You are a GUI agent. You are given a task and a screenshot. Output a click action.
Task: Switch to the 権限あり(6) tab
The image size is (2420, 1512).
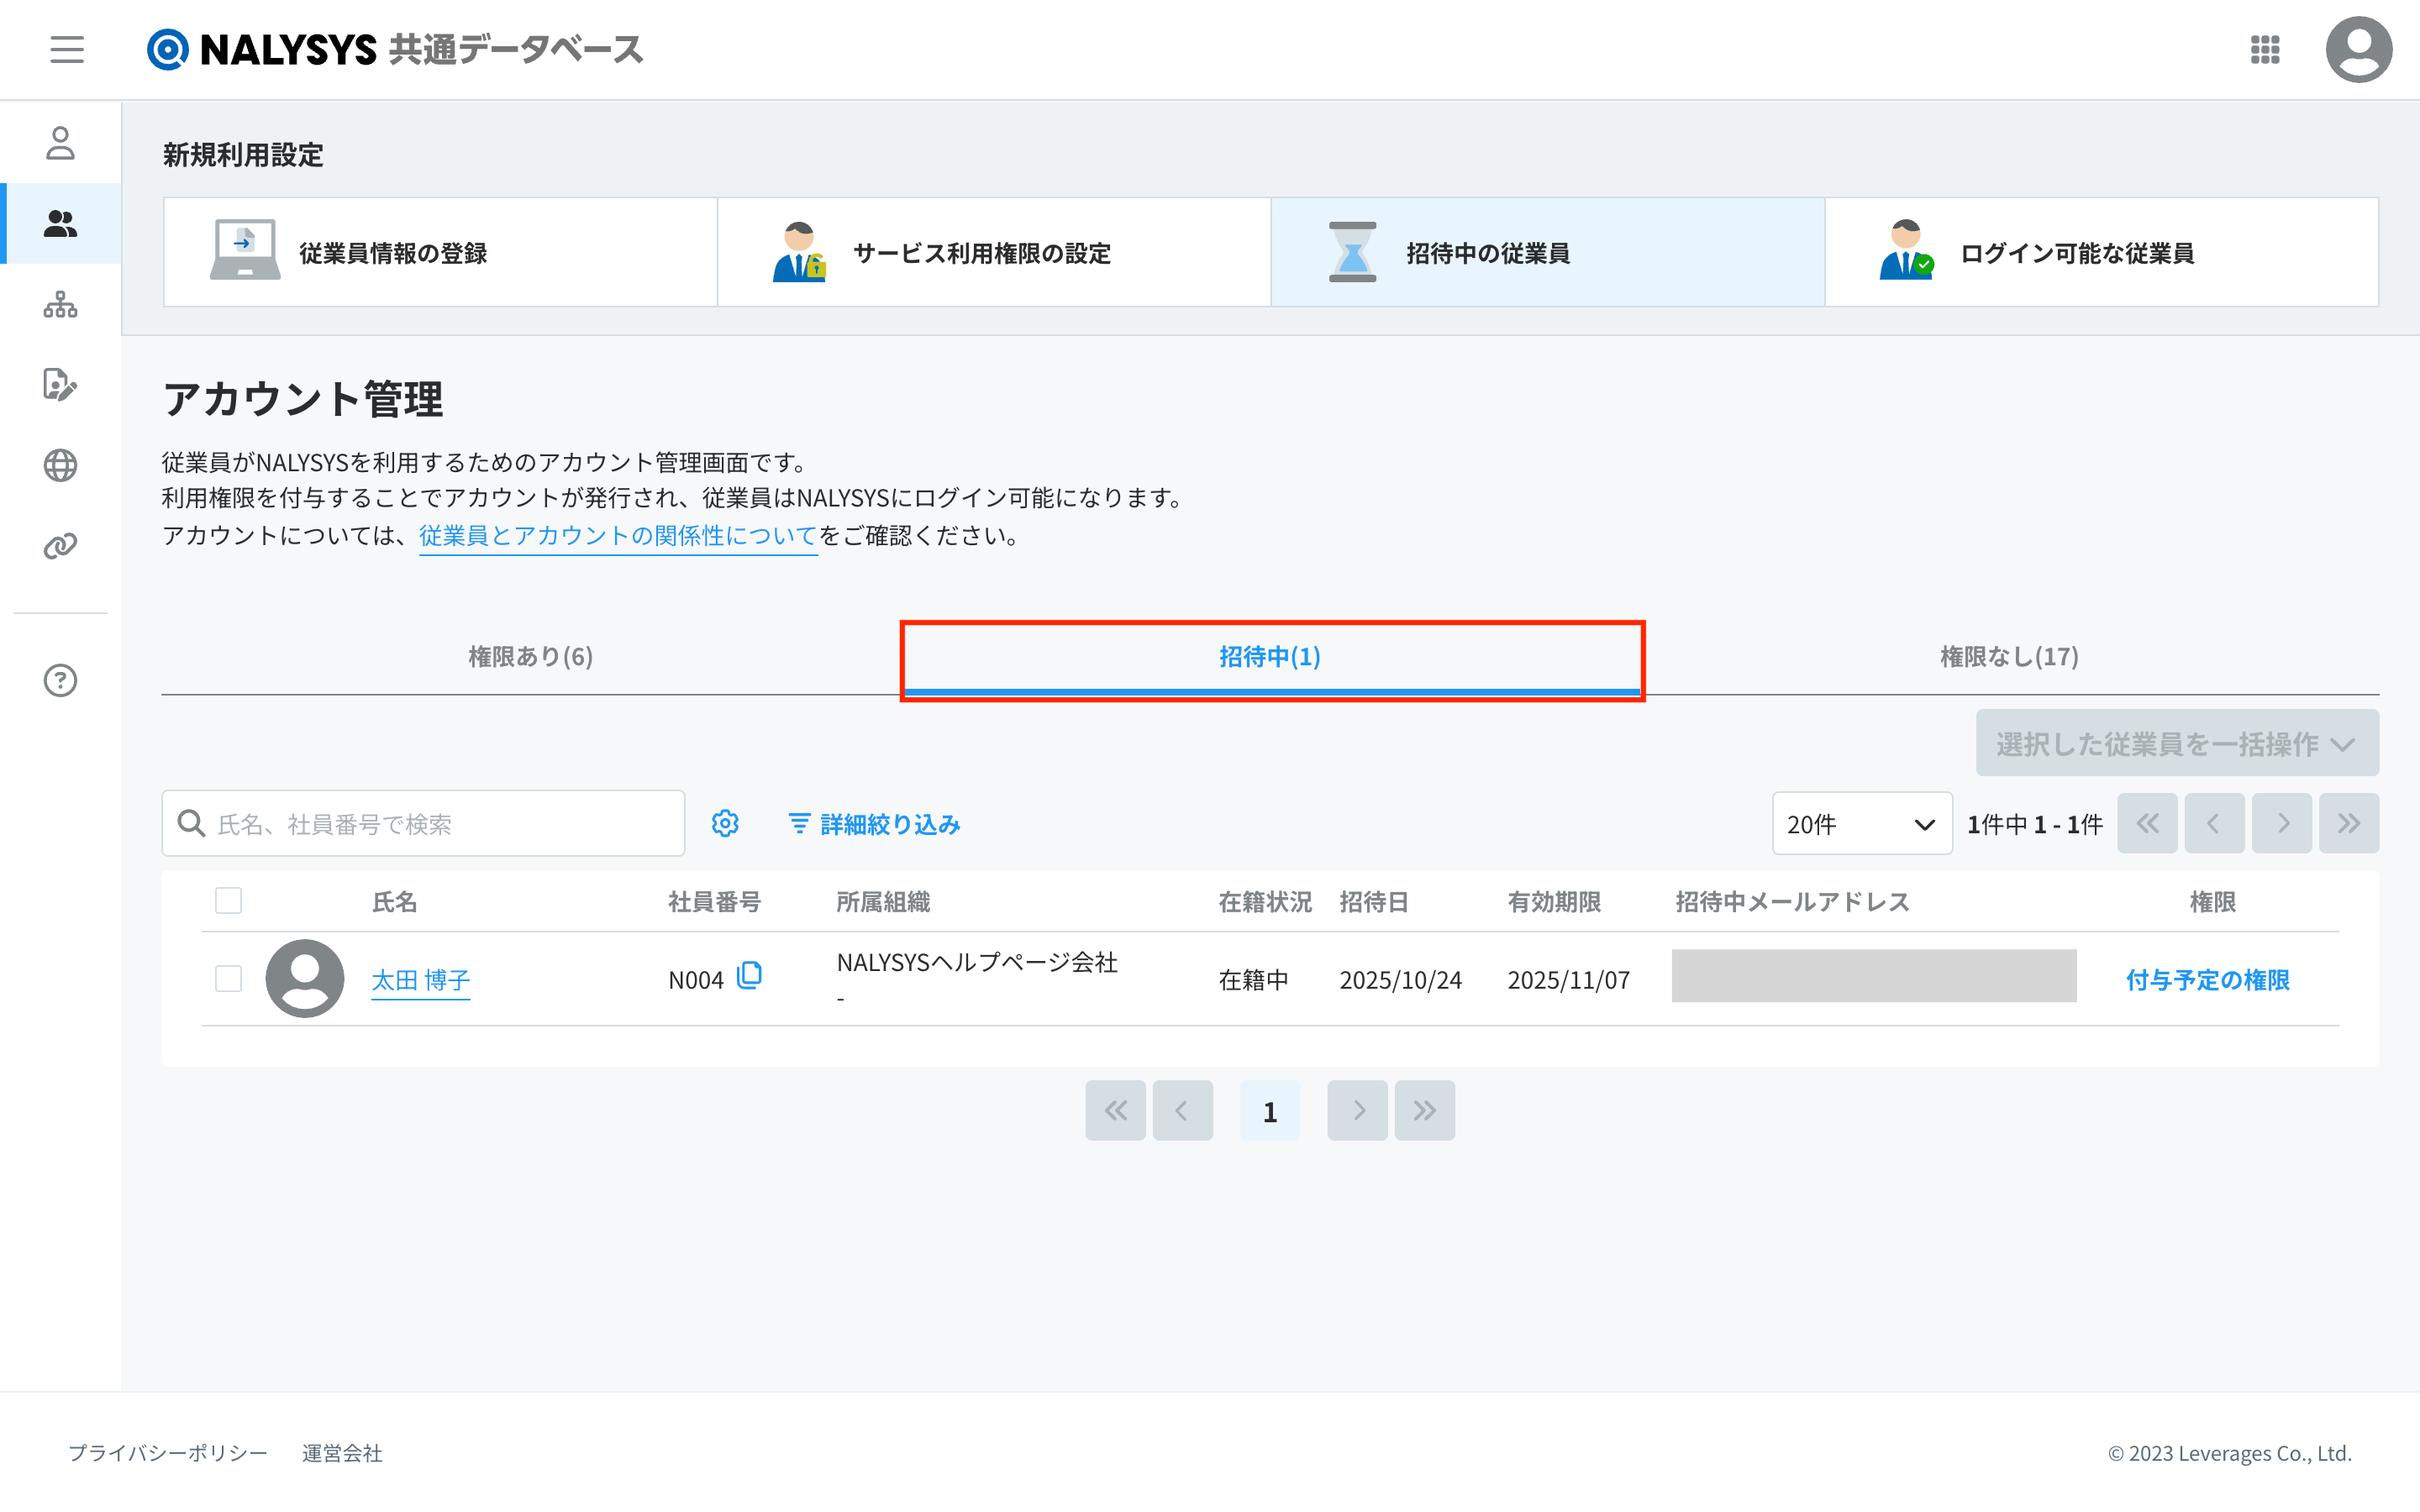coord(530,656)
